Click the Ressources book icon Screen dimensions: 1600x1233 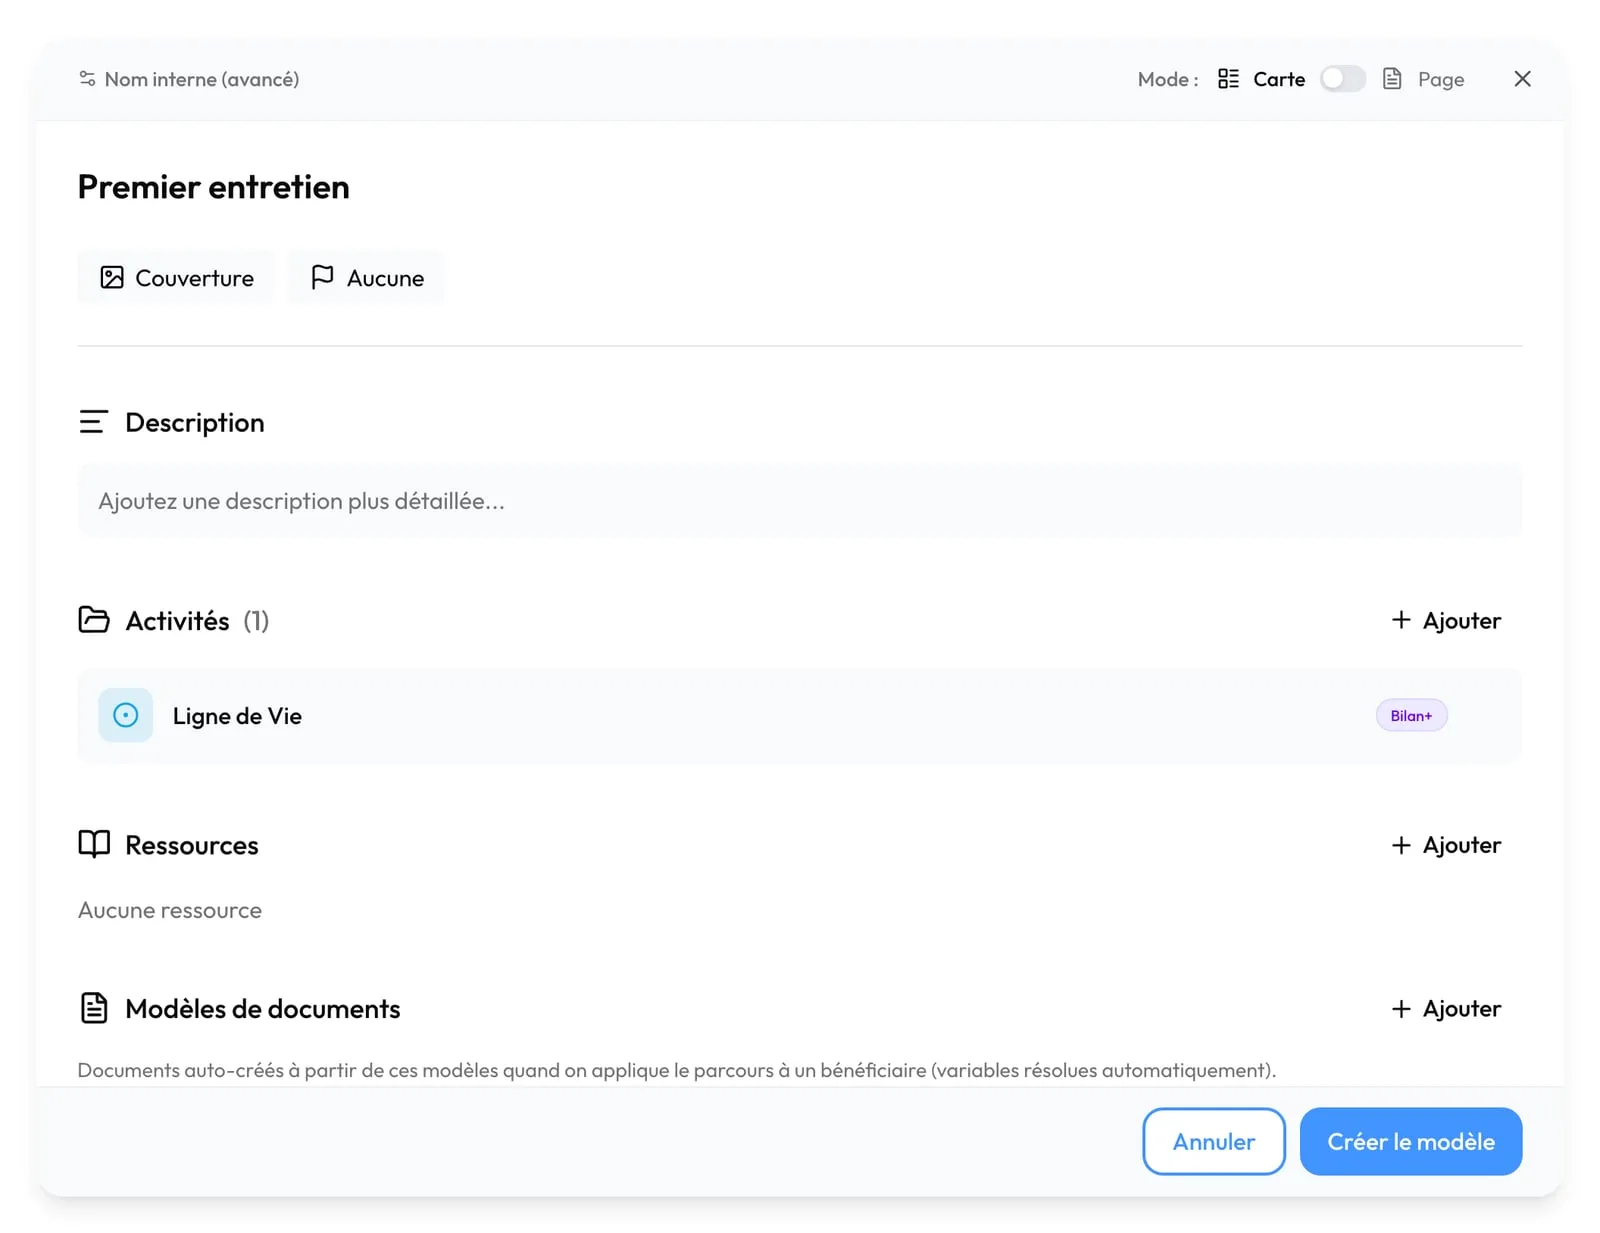(94, 844)
